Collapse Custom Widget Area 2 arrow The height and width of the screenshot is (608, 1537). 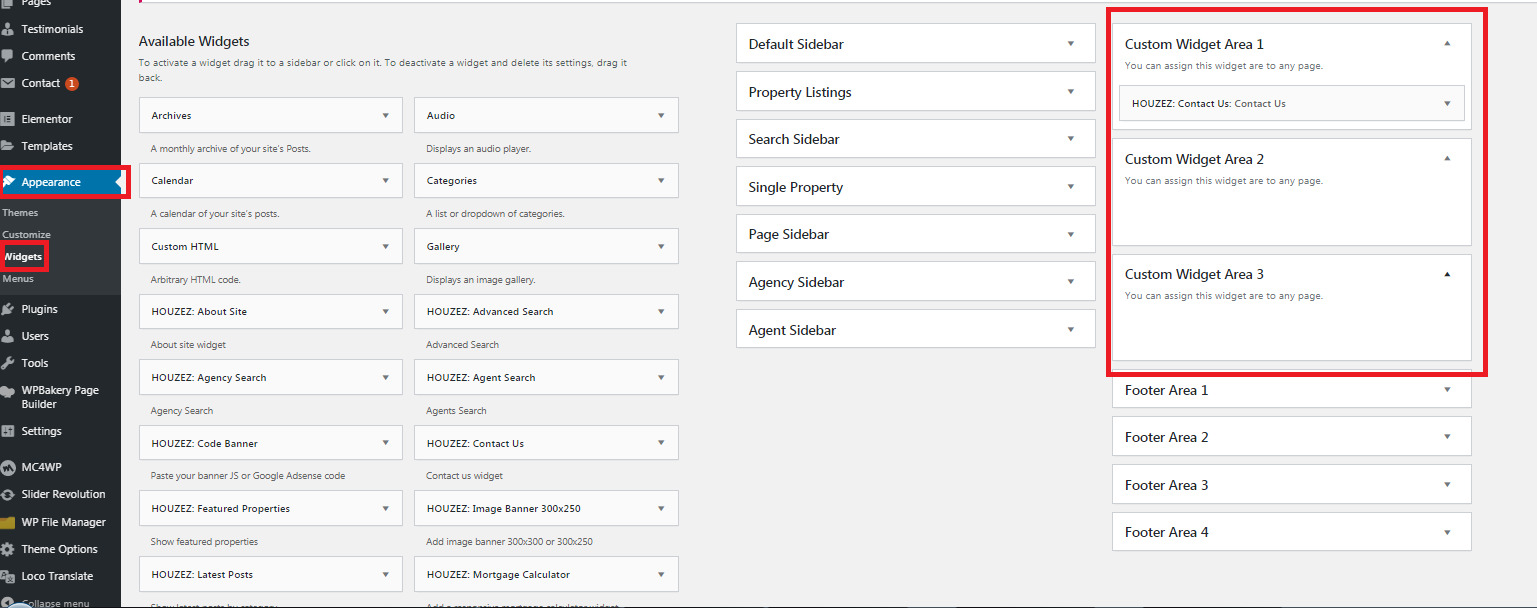click(x=1447, y=159)
